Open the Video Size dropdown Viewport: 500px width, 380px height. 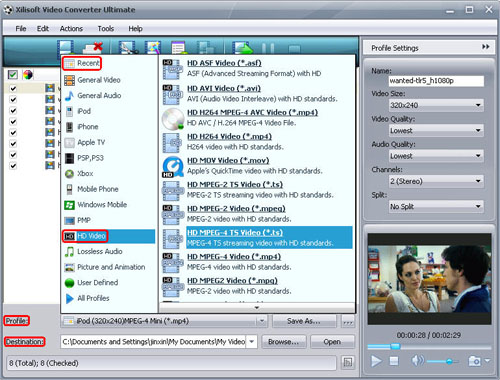click(x=436, y=105)
